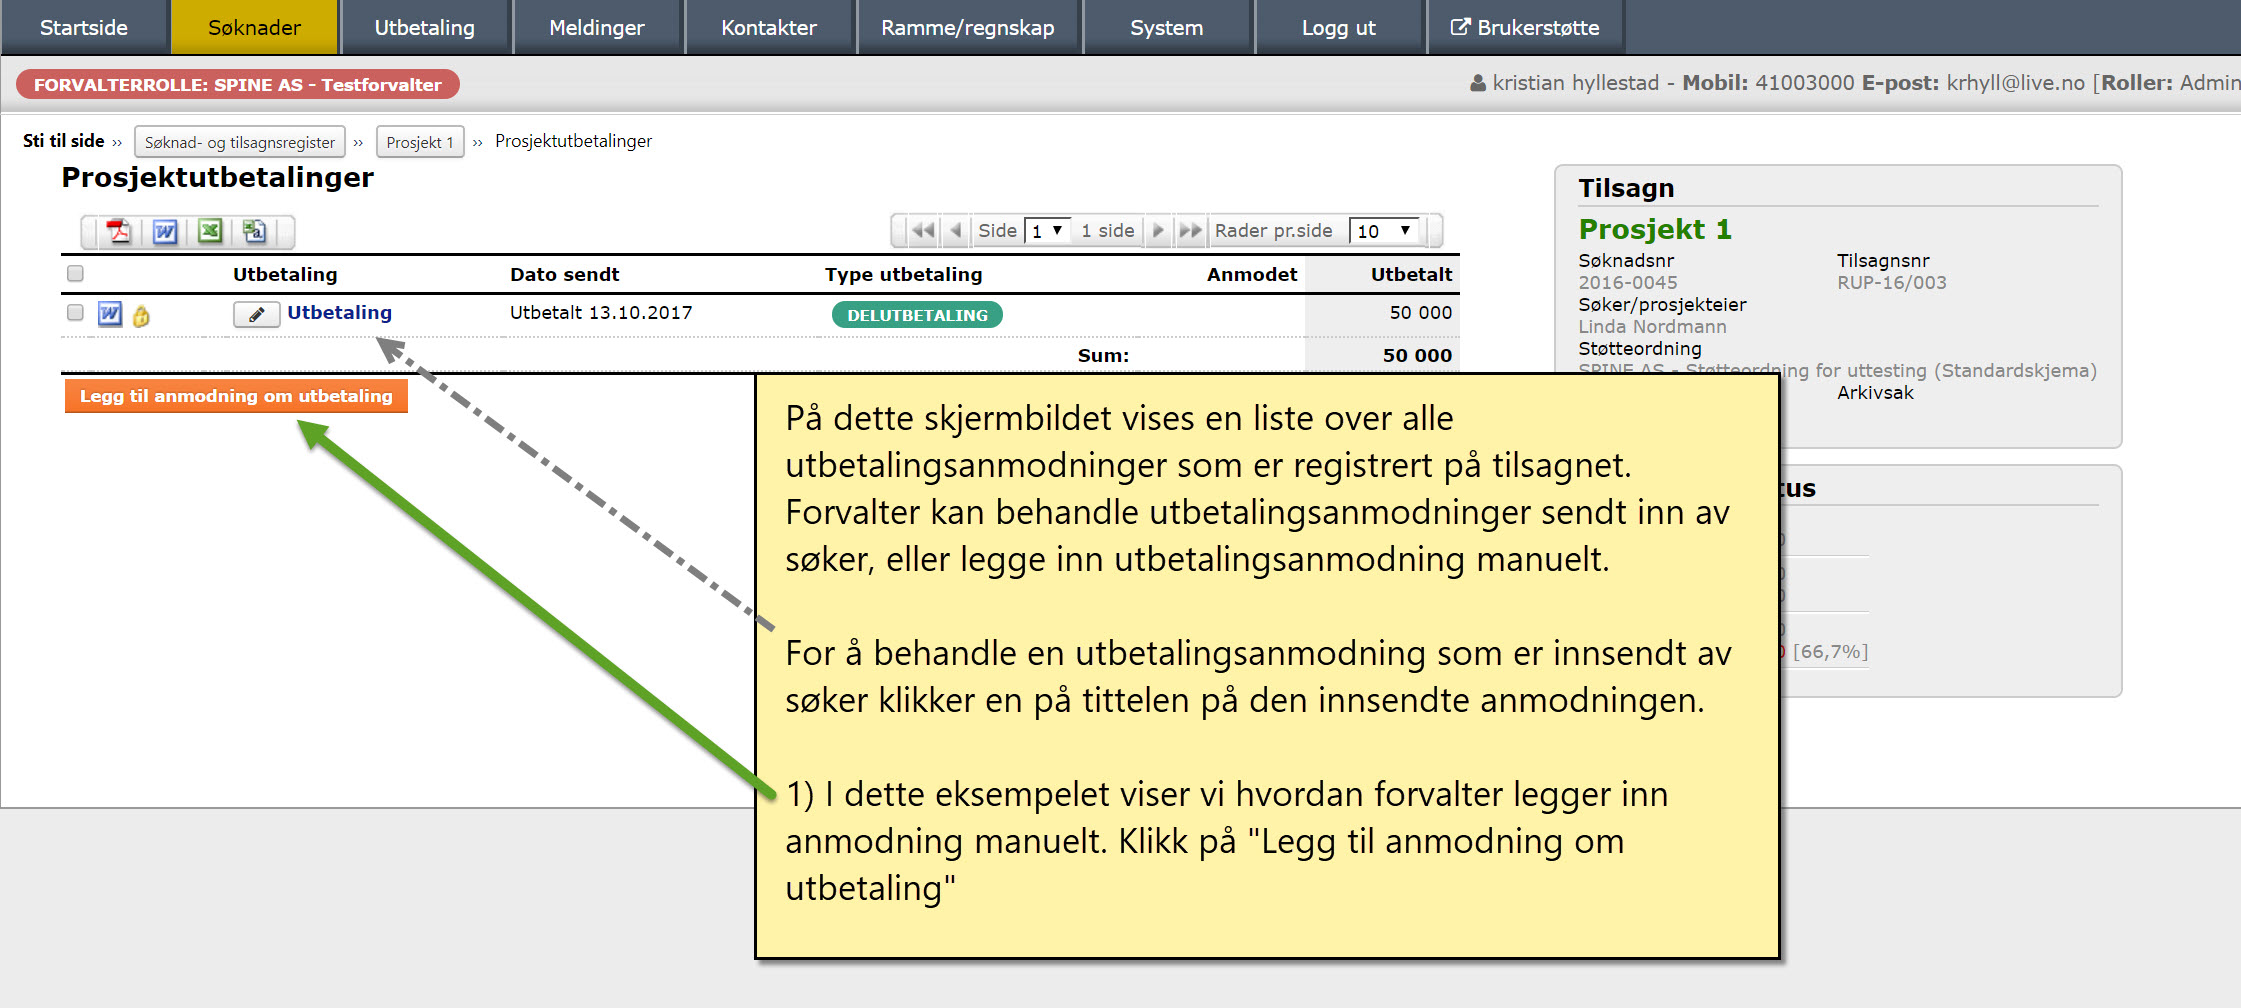Export the list to Excel
Image resolution: width=2241 pixels, height=1008 pixels.
210,232
